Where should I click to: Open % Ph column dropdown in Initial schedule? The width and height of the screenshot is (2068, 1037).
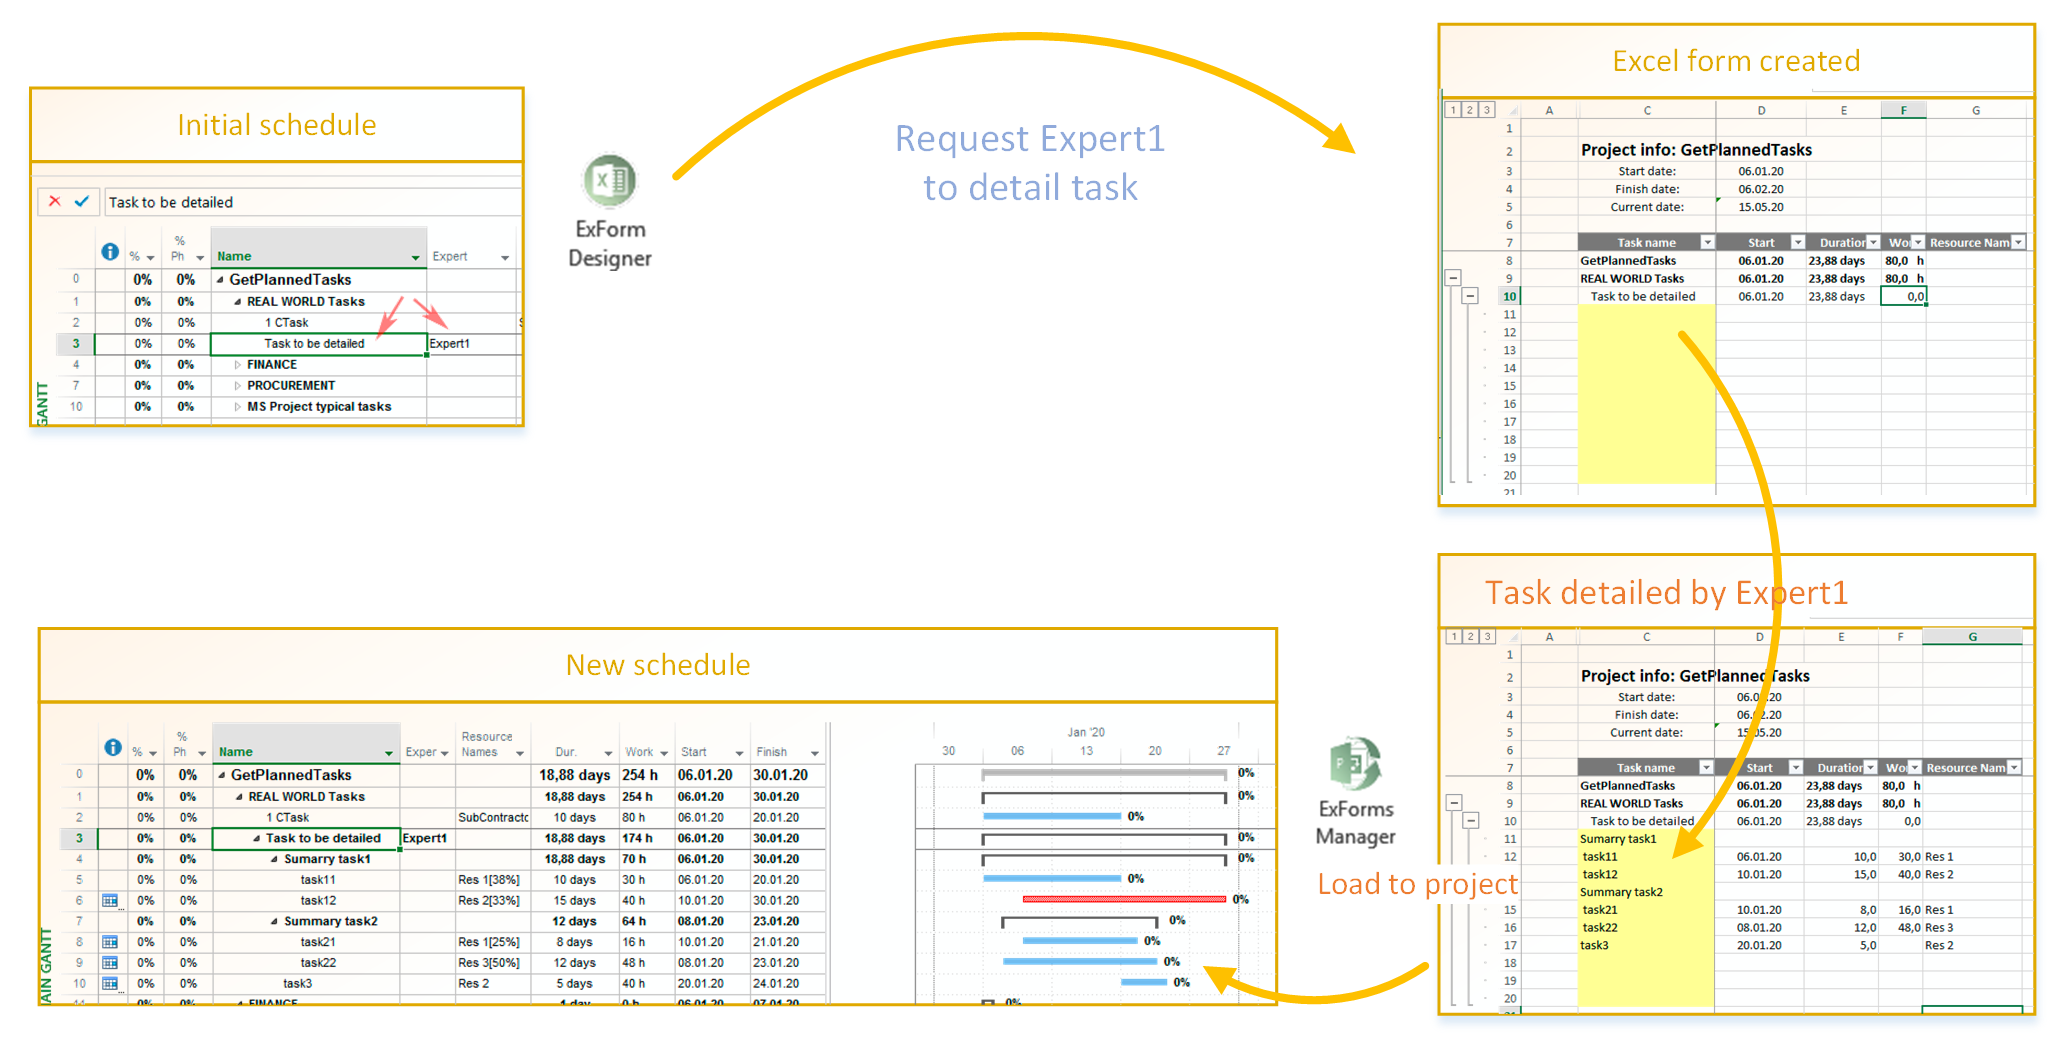(200, 258)
